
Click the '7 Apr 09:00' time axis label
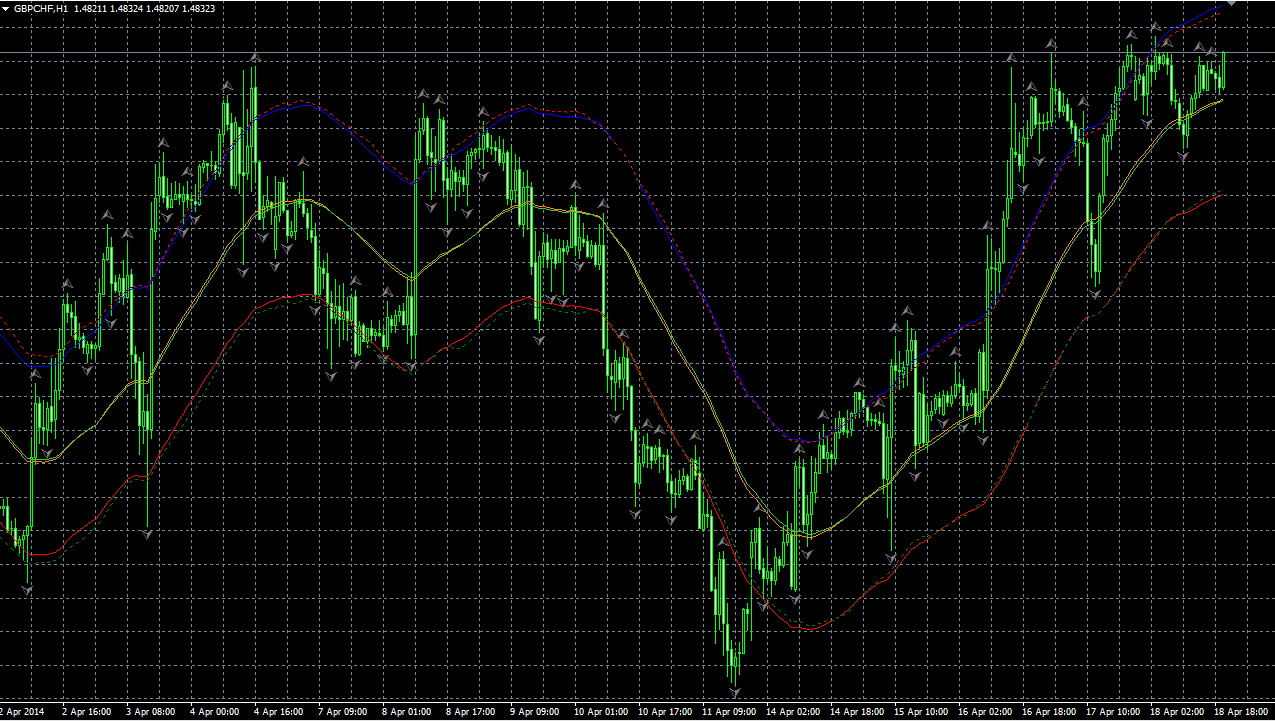coord(342,713)
